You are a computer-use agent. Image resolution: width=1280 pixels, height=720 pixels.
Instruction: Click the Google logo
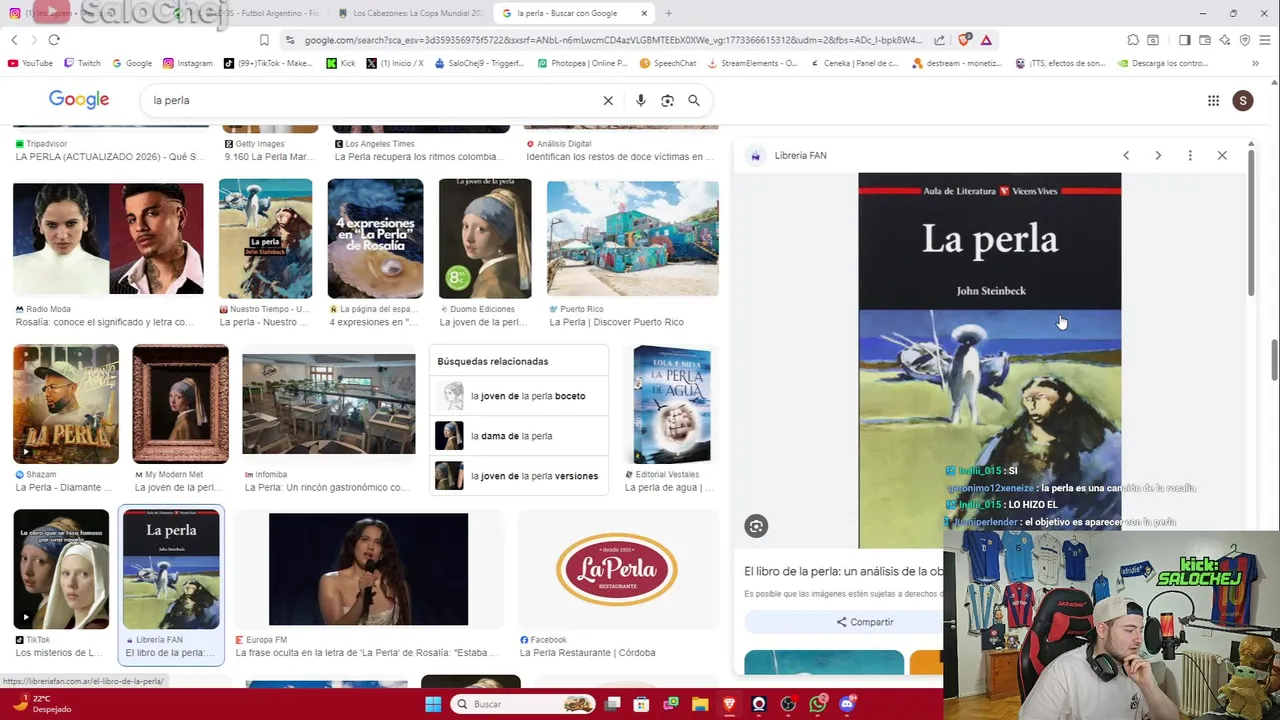79,100
